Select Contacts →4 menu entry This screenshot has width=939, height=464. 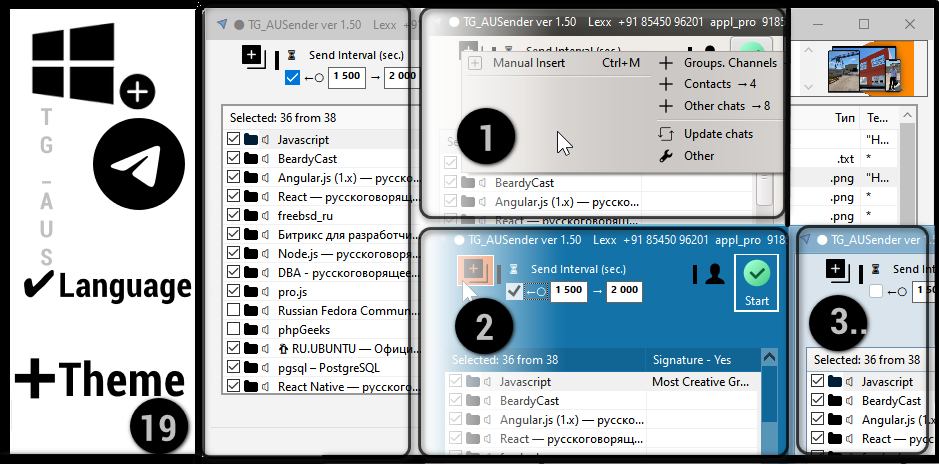720,84
